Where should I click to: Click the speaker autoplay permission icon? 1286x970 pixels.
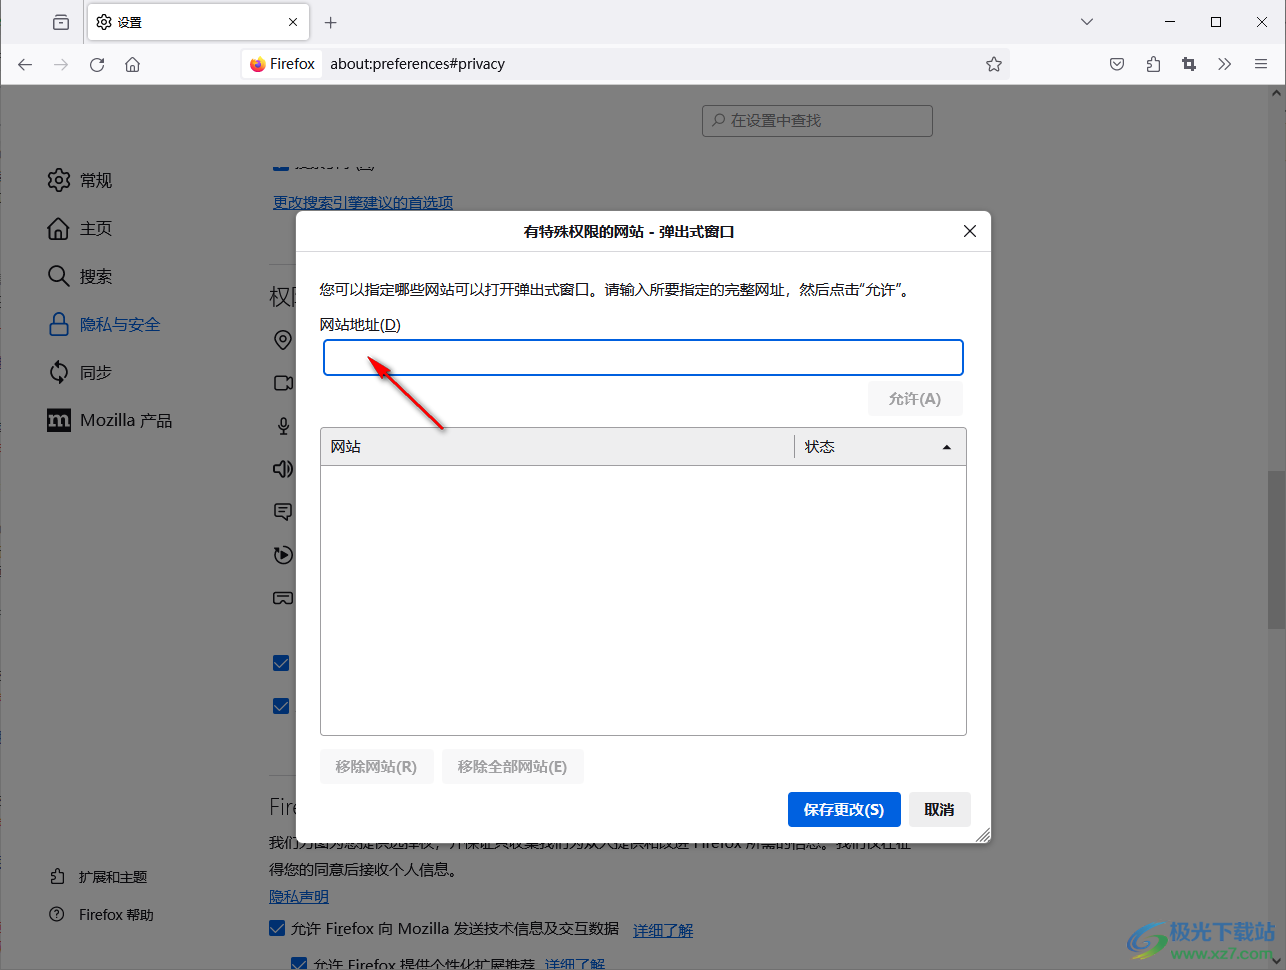283,469
